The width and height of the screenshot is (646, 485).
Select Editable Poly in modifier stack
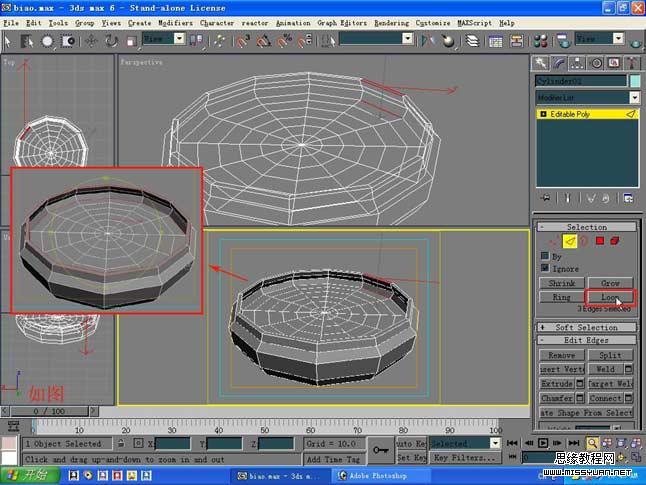pos(587,114)
